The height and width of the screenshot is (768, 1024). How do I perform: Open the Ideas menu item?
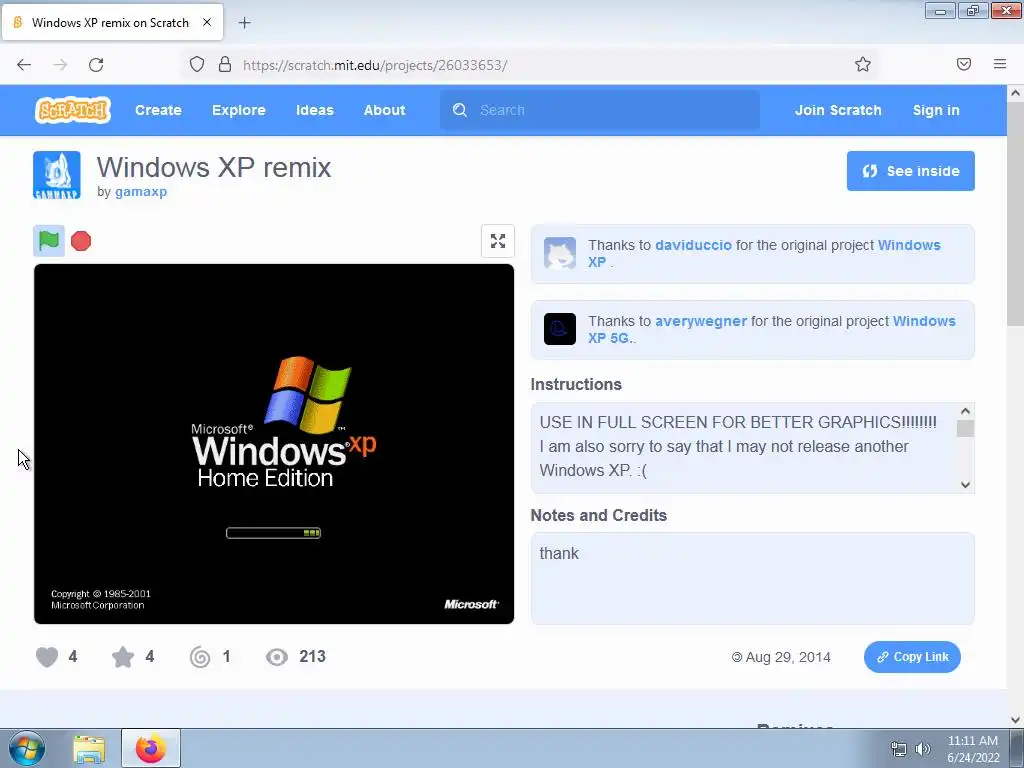pyautogui.click(x=315, y=110)
